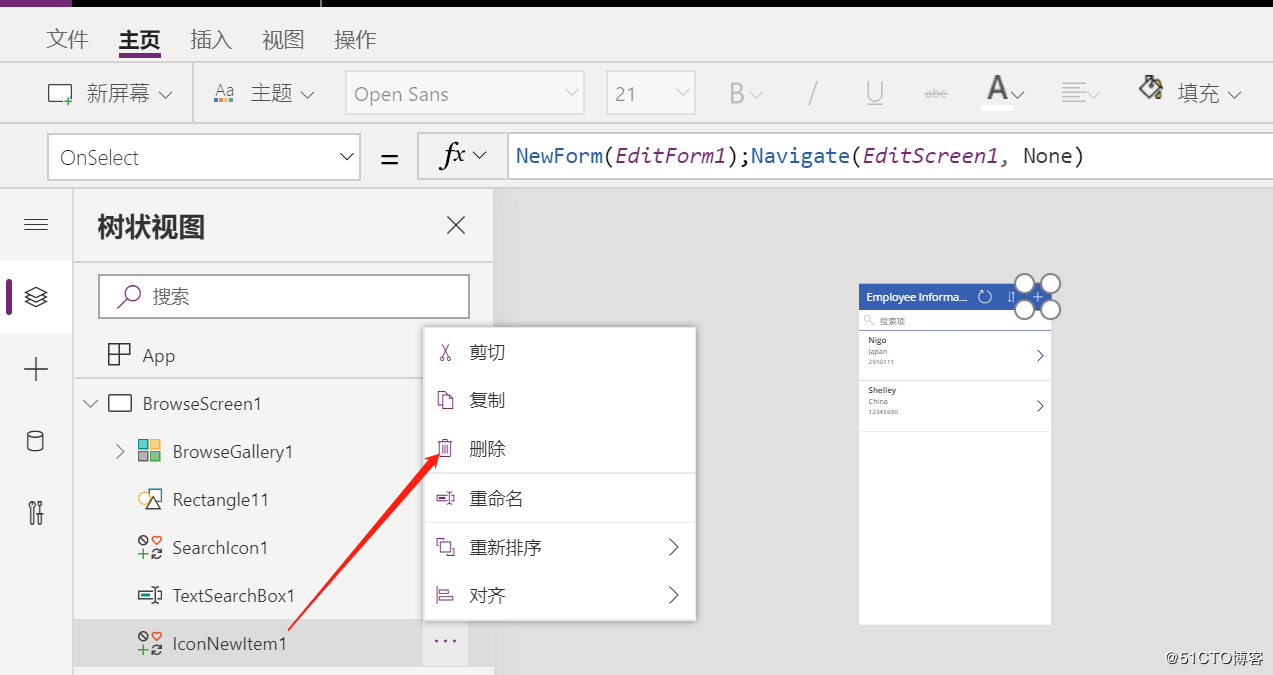
Task: Click the Shelley record in preview
Action: coord(955,406)
